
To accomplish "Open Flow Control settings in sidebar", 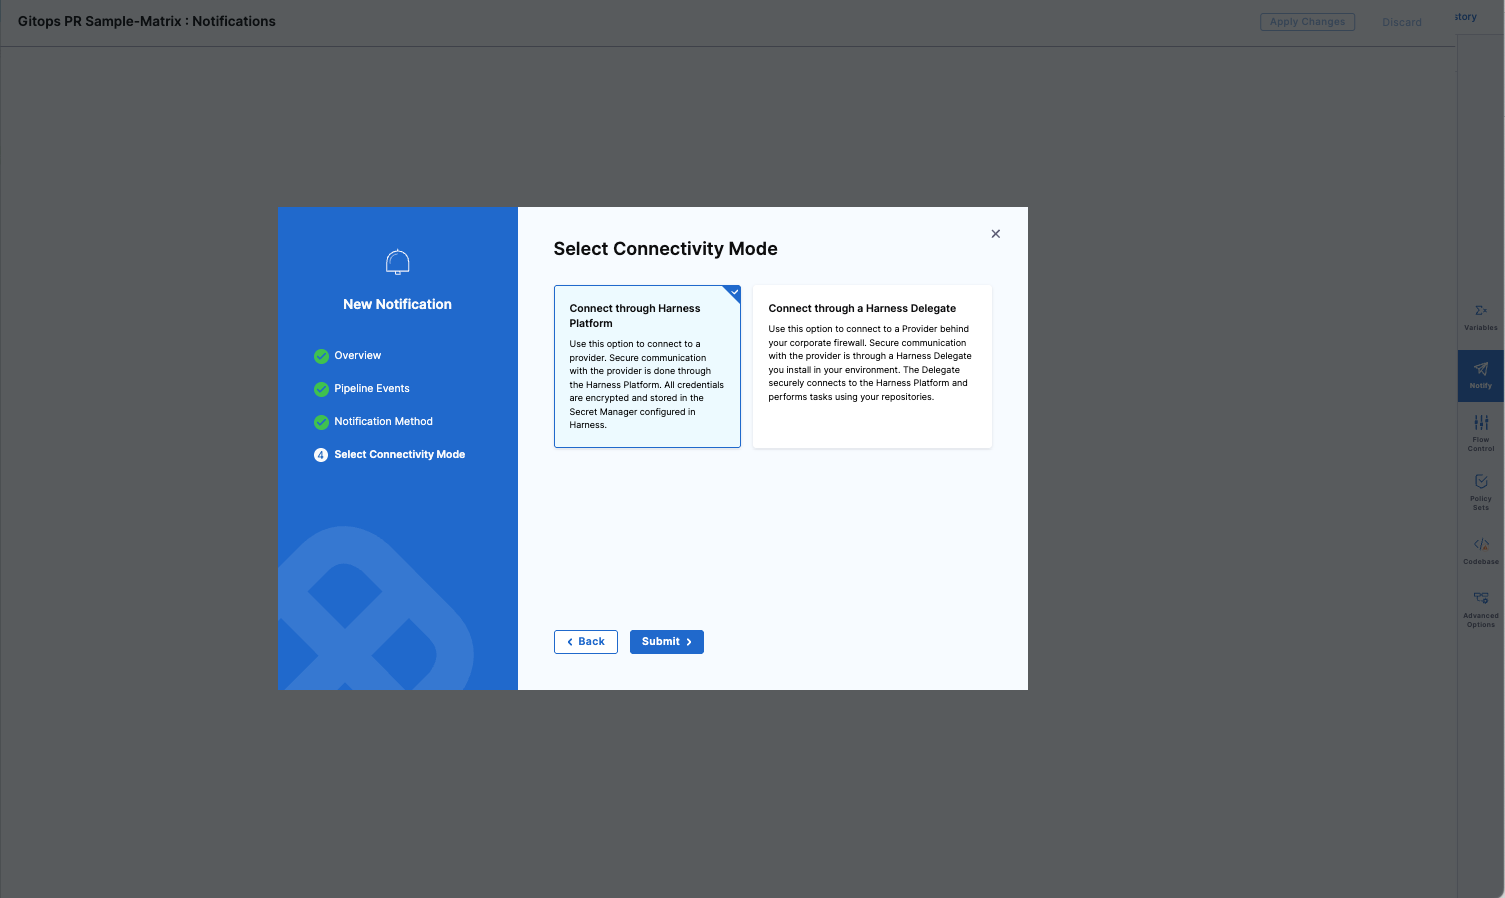I will coord(1481,433).
